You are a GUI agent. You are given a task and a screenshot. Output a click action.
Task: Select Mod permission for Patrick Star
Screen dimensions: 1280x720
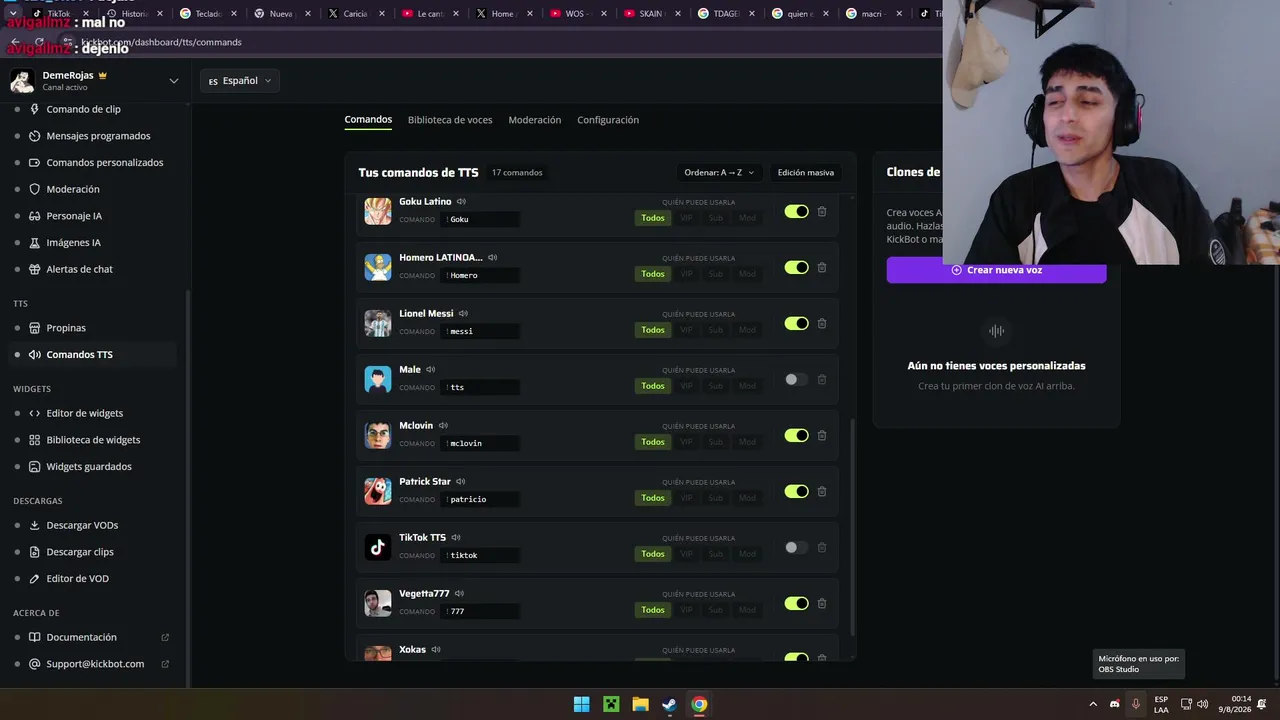[x=747, y=498]
